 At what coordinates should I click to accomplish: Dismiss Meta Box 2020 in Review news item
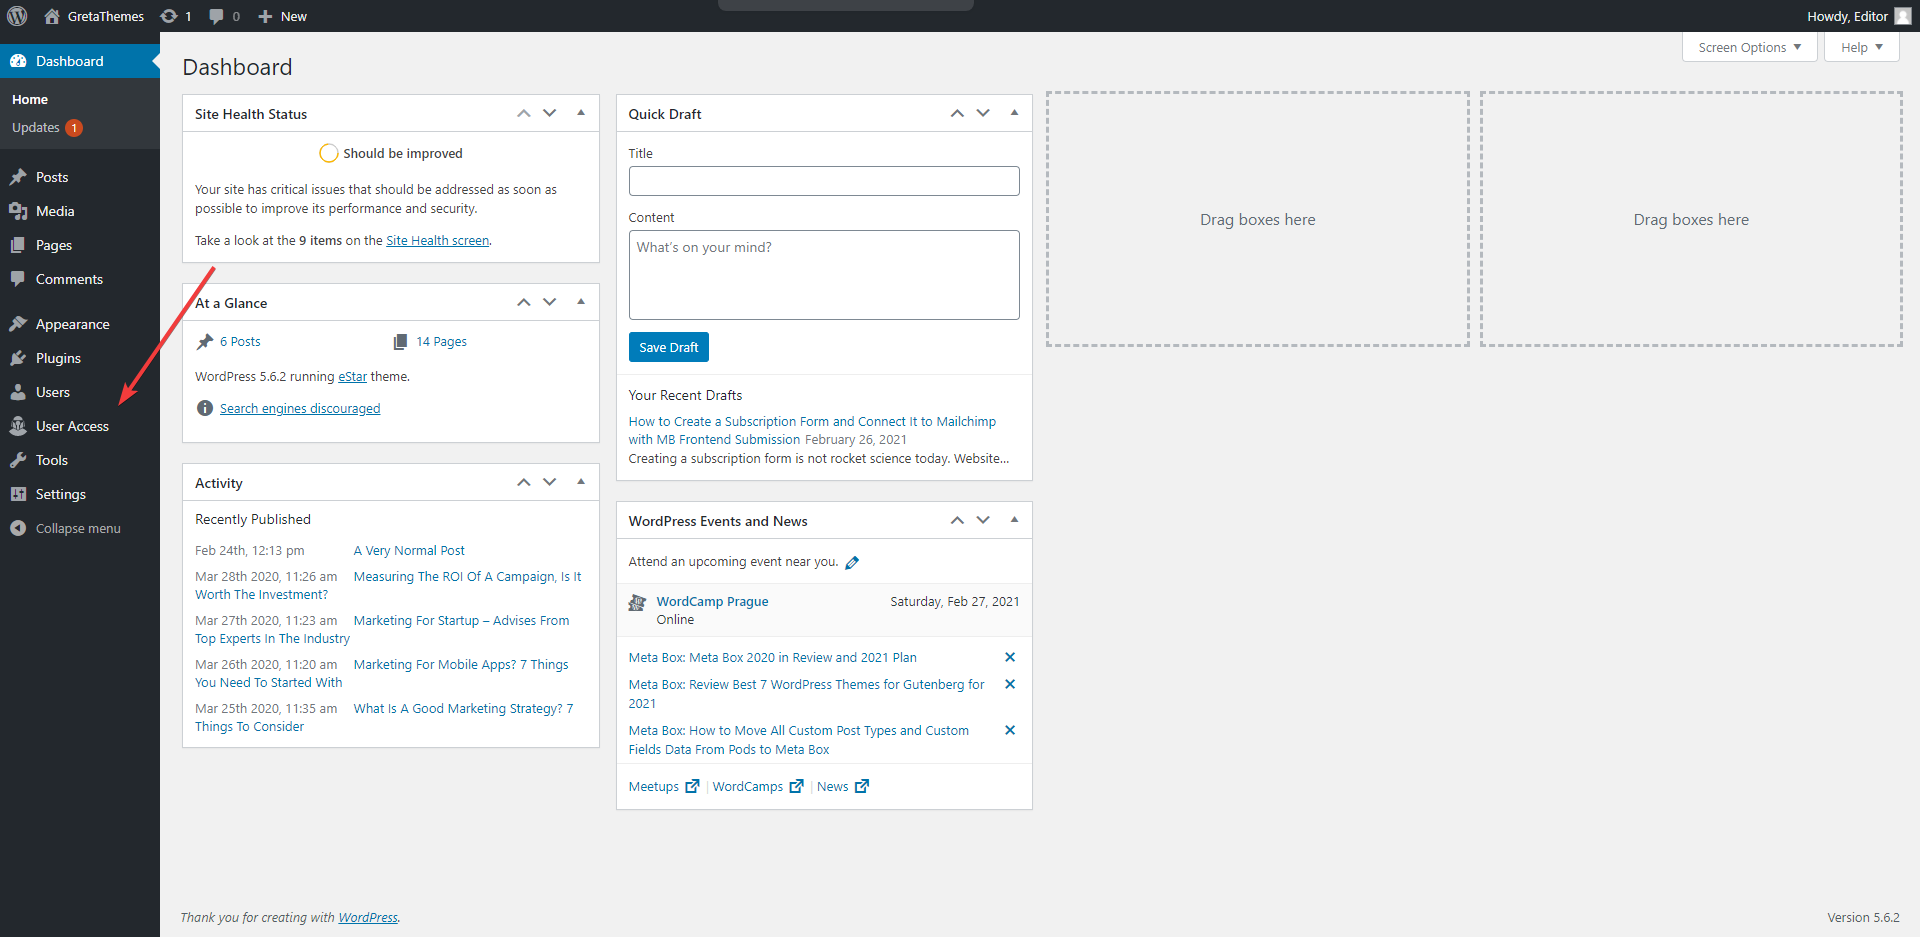click(1010, 657)
